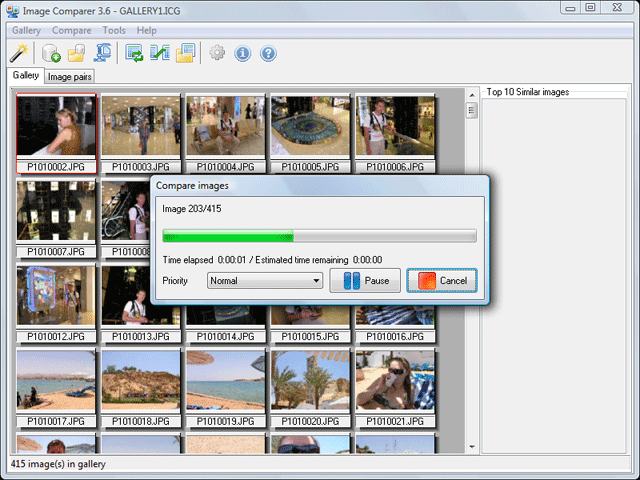Open the Compare menu
Viewport: 640px width, 480px height.
[x=71, y=31]
